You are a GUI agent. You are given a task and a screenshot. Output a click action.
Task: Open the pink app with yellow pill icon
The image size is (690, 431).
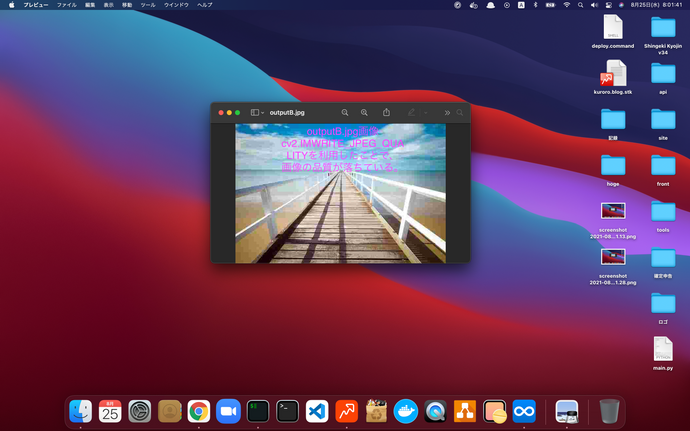click(495, 411)
